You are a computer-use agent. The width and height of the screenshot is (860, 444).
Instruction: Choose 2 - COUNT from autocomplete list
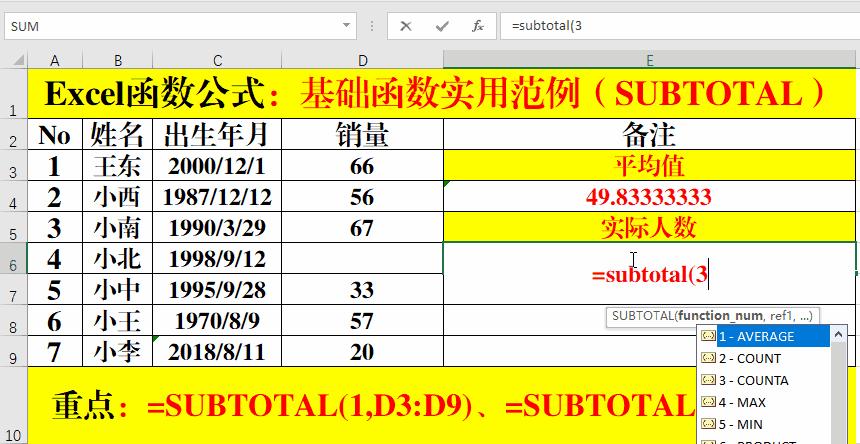tap(766, 358)
